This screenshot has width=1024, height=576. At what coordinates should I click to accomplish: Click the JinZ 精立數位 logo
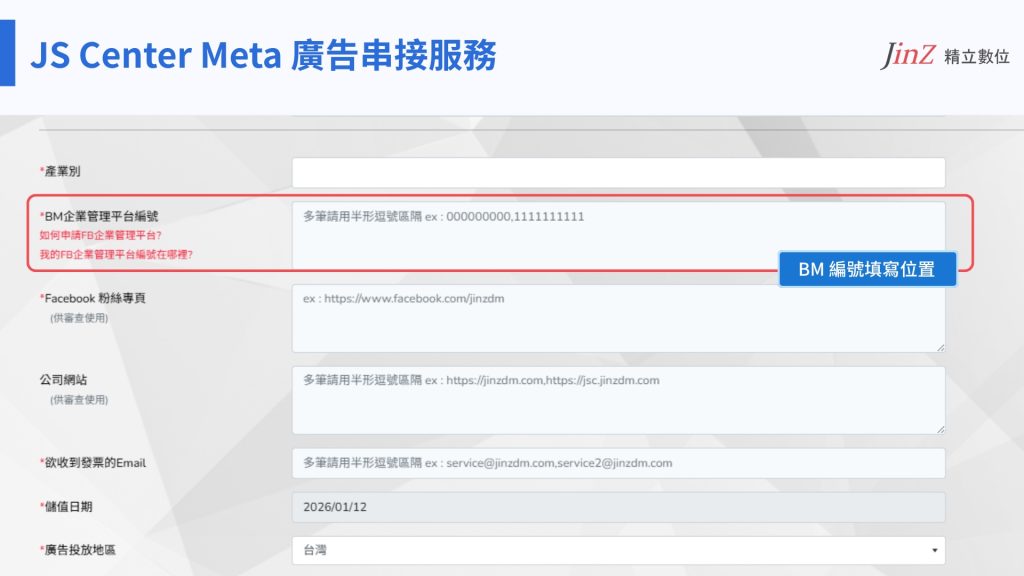(x=944, y=56)
